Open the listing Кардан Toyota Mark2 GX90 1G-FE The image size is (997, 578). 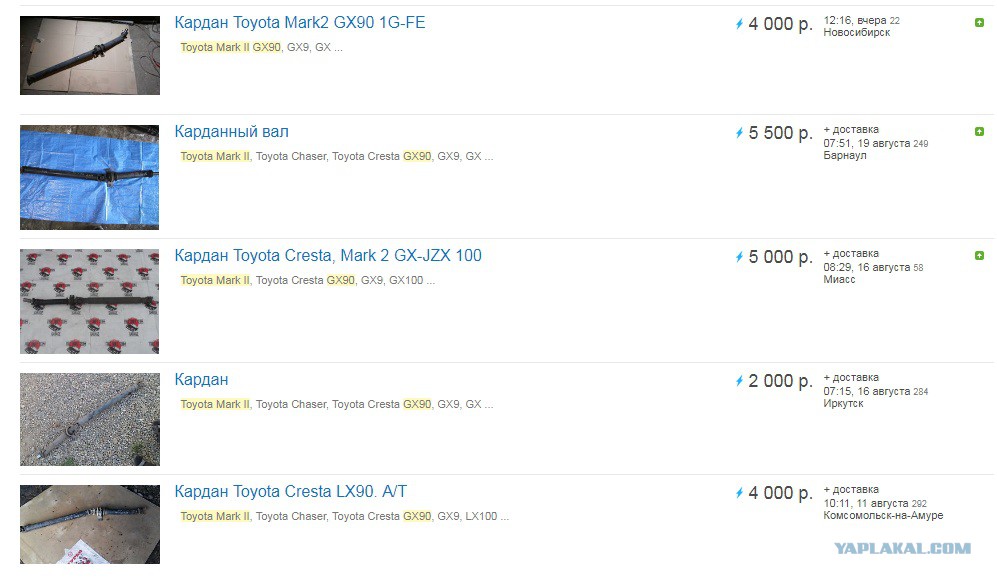[299, 23]
